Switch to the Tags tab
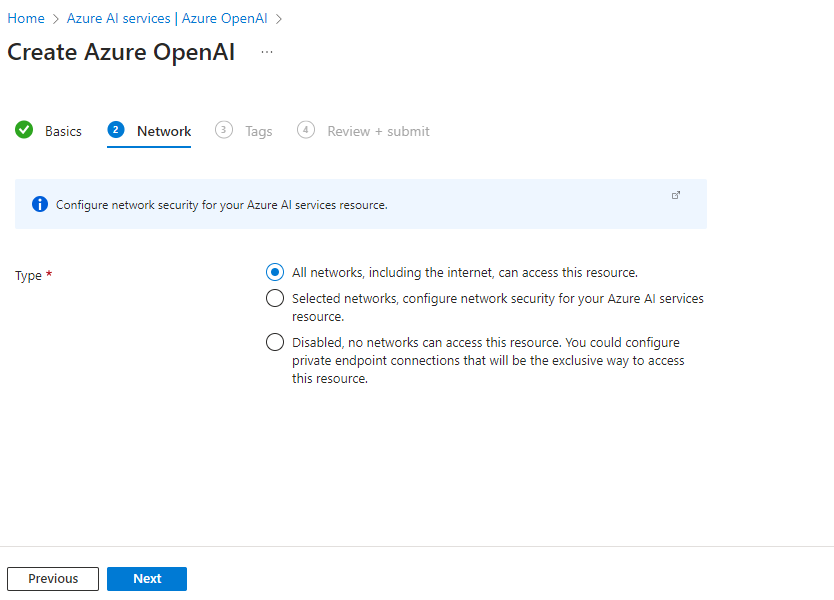Viewport: 834px width, 600px height. pos(258,131)
